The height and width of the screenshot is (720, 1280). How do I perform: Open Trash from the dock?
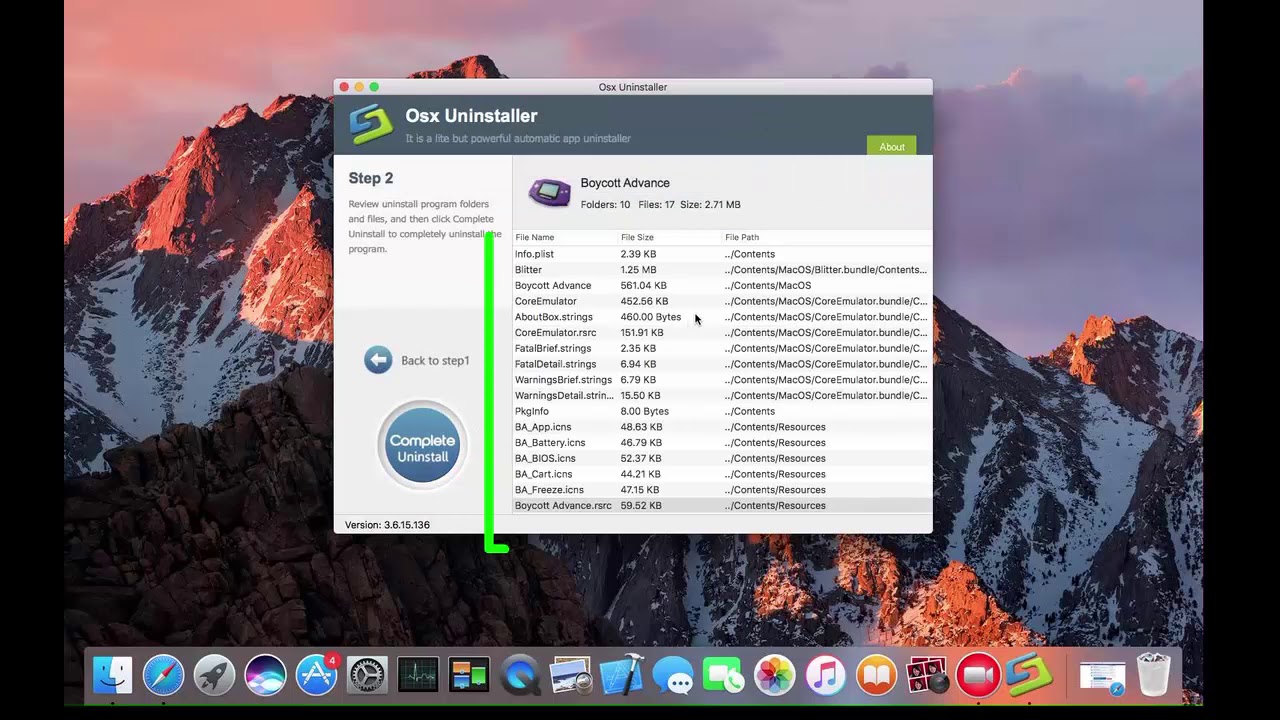pyautogui.click(x=1153, y=675)
